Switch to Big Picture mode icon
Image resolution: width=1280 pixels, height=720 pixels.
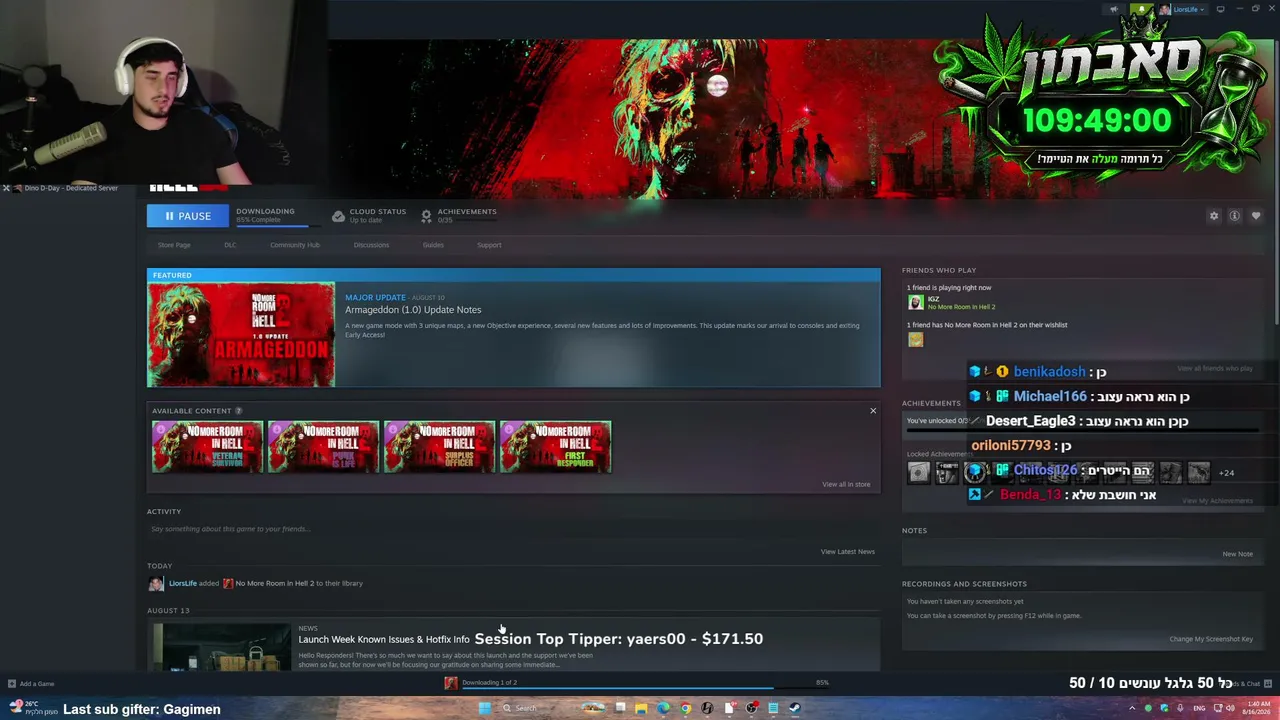(1222, 9)
